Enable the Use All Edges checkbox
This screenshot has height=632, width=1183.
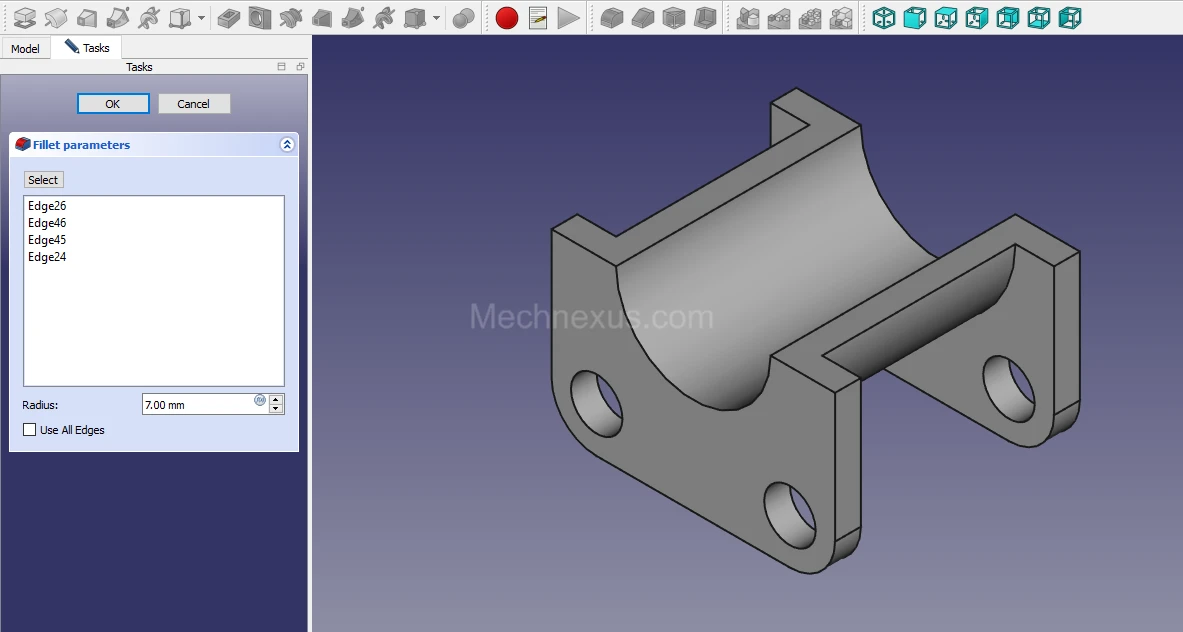click(x=30, y=430)
